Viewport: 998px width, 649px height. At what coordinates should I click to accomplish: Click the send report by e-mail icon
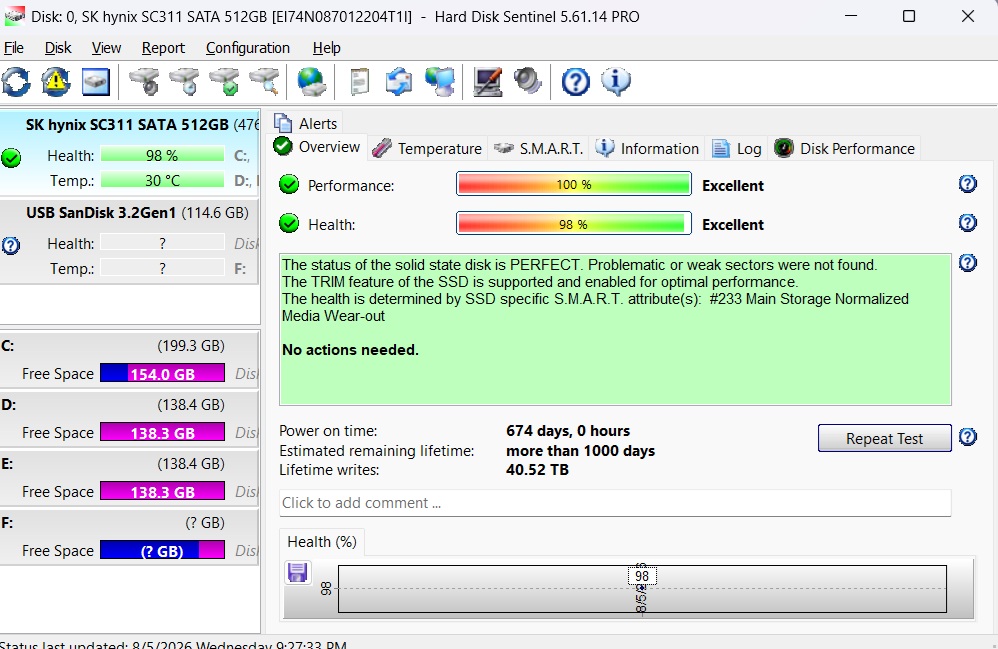pos(399,82)
